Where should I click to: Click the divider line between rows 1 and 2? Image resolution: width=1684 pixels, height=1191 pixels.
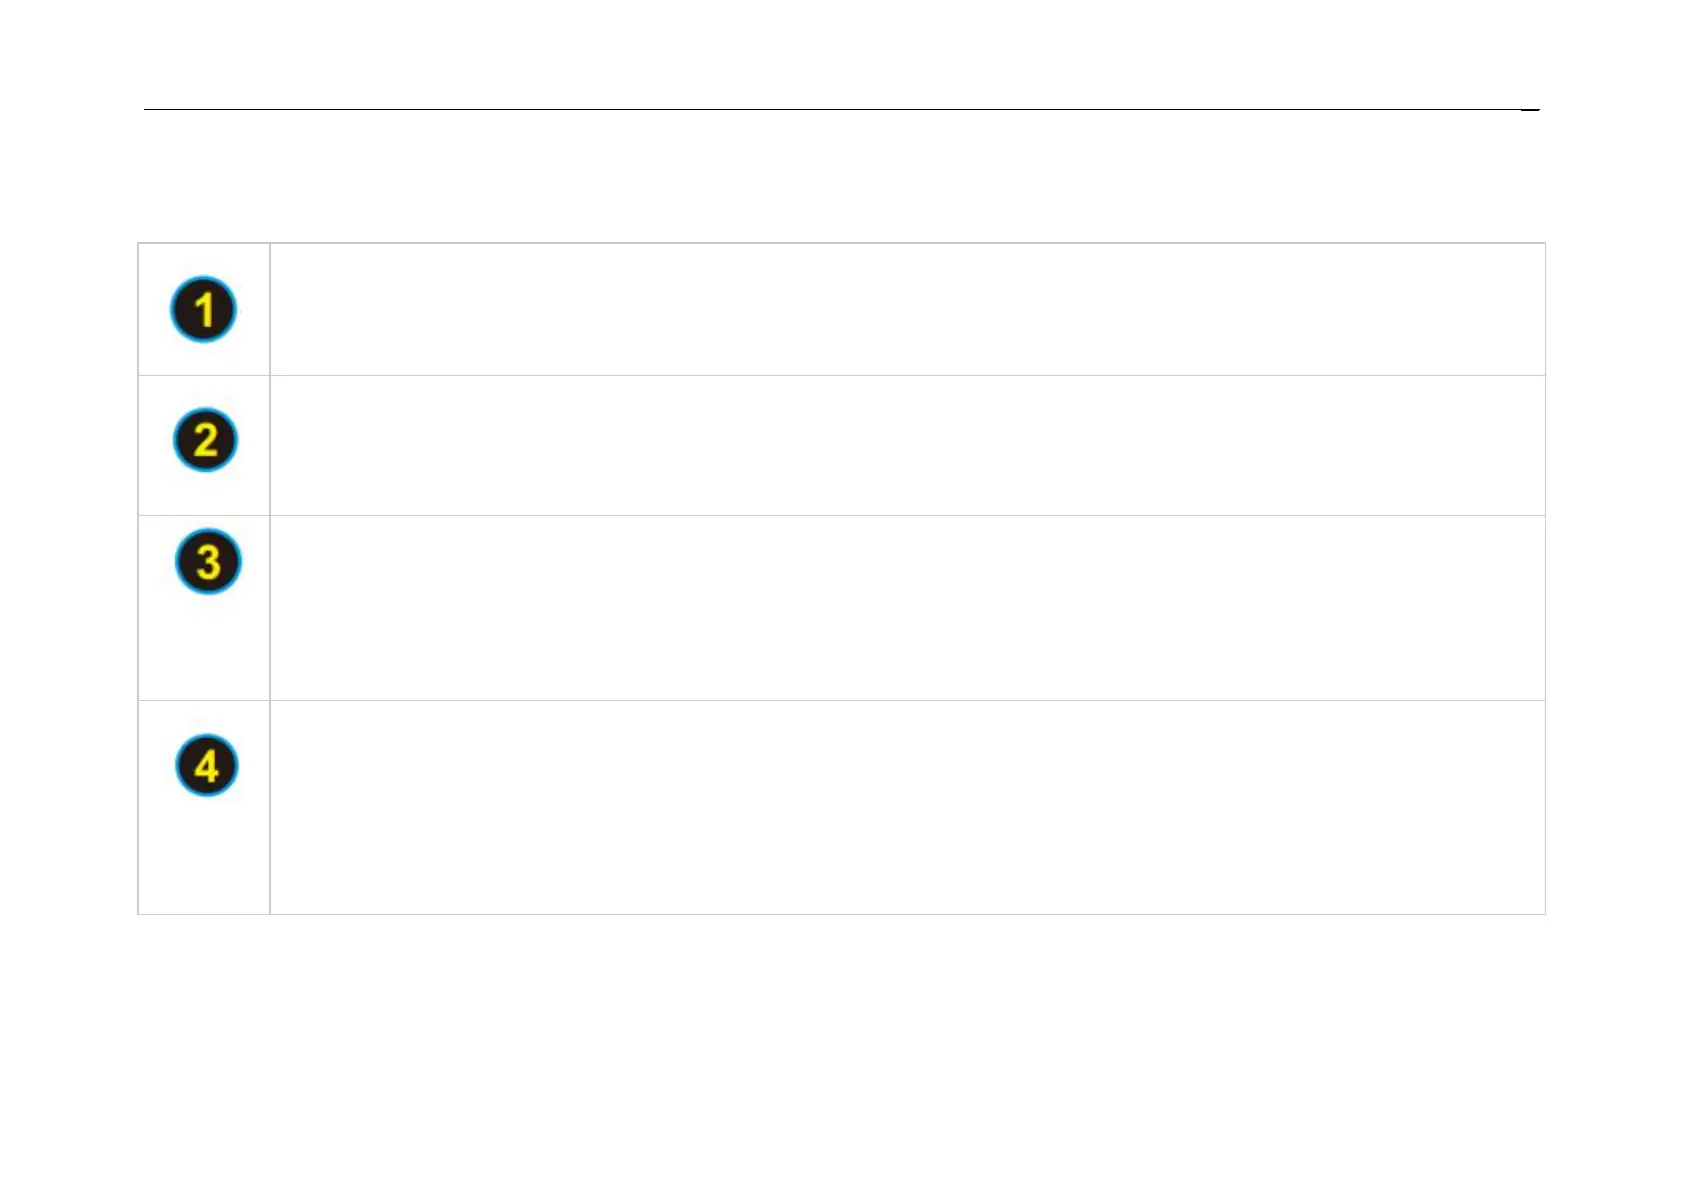(906, 376)
